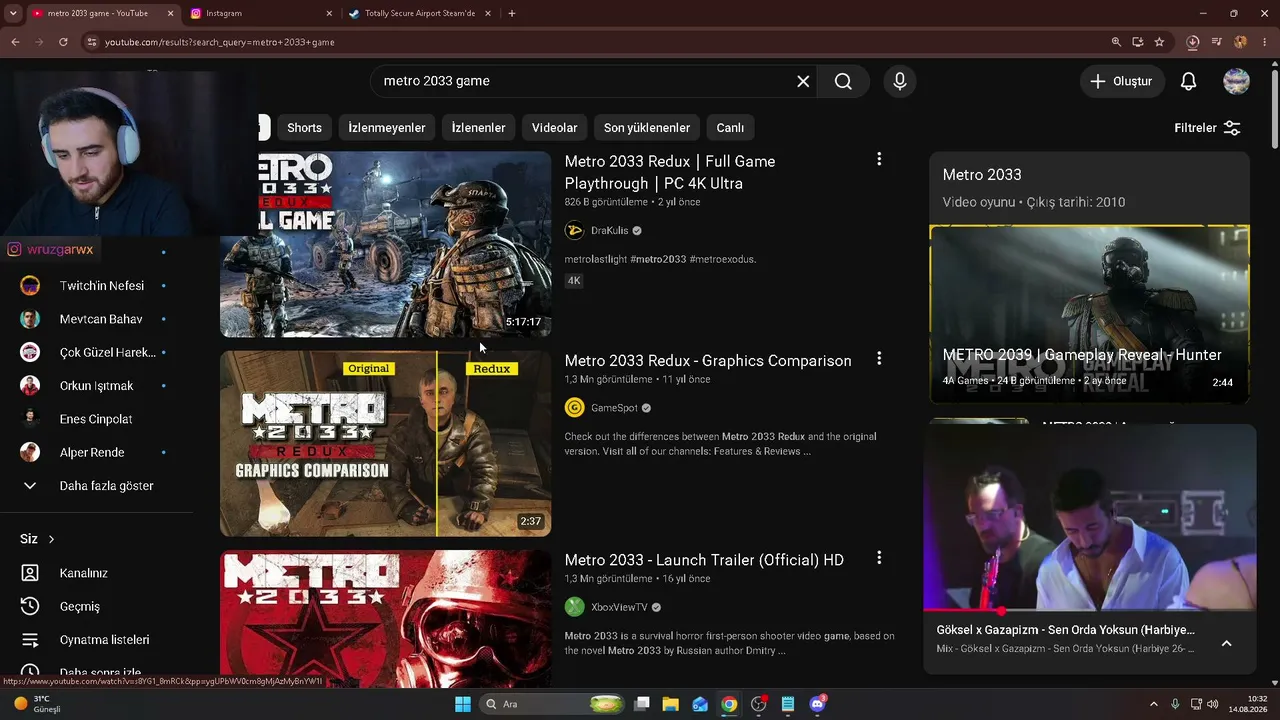Open File Explorer from the taskbar

pyautogui.click(x=670, y=704)
